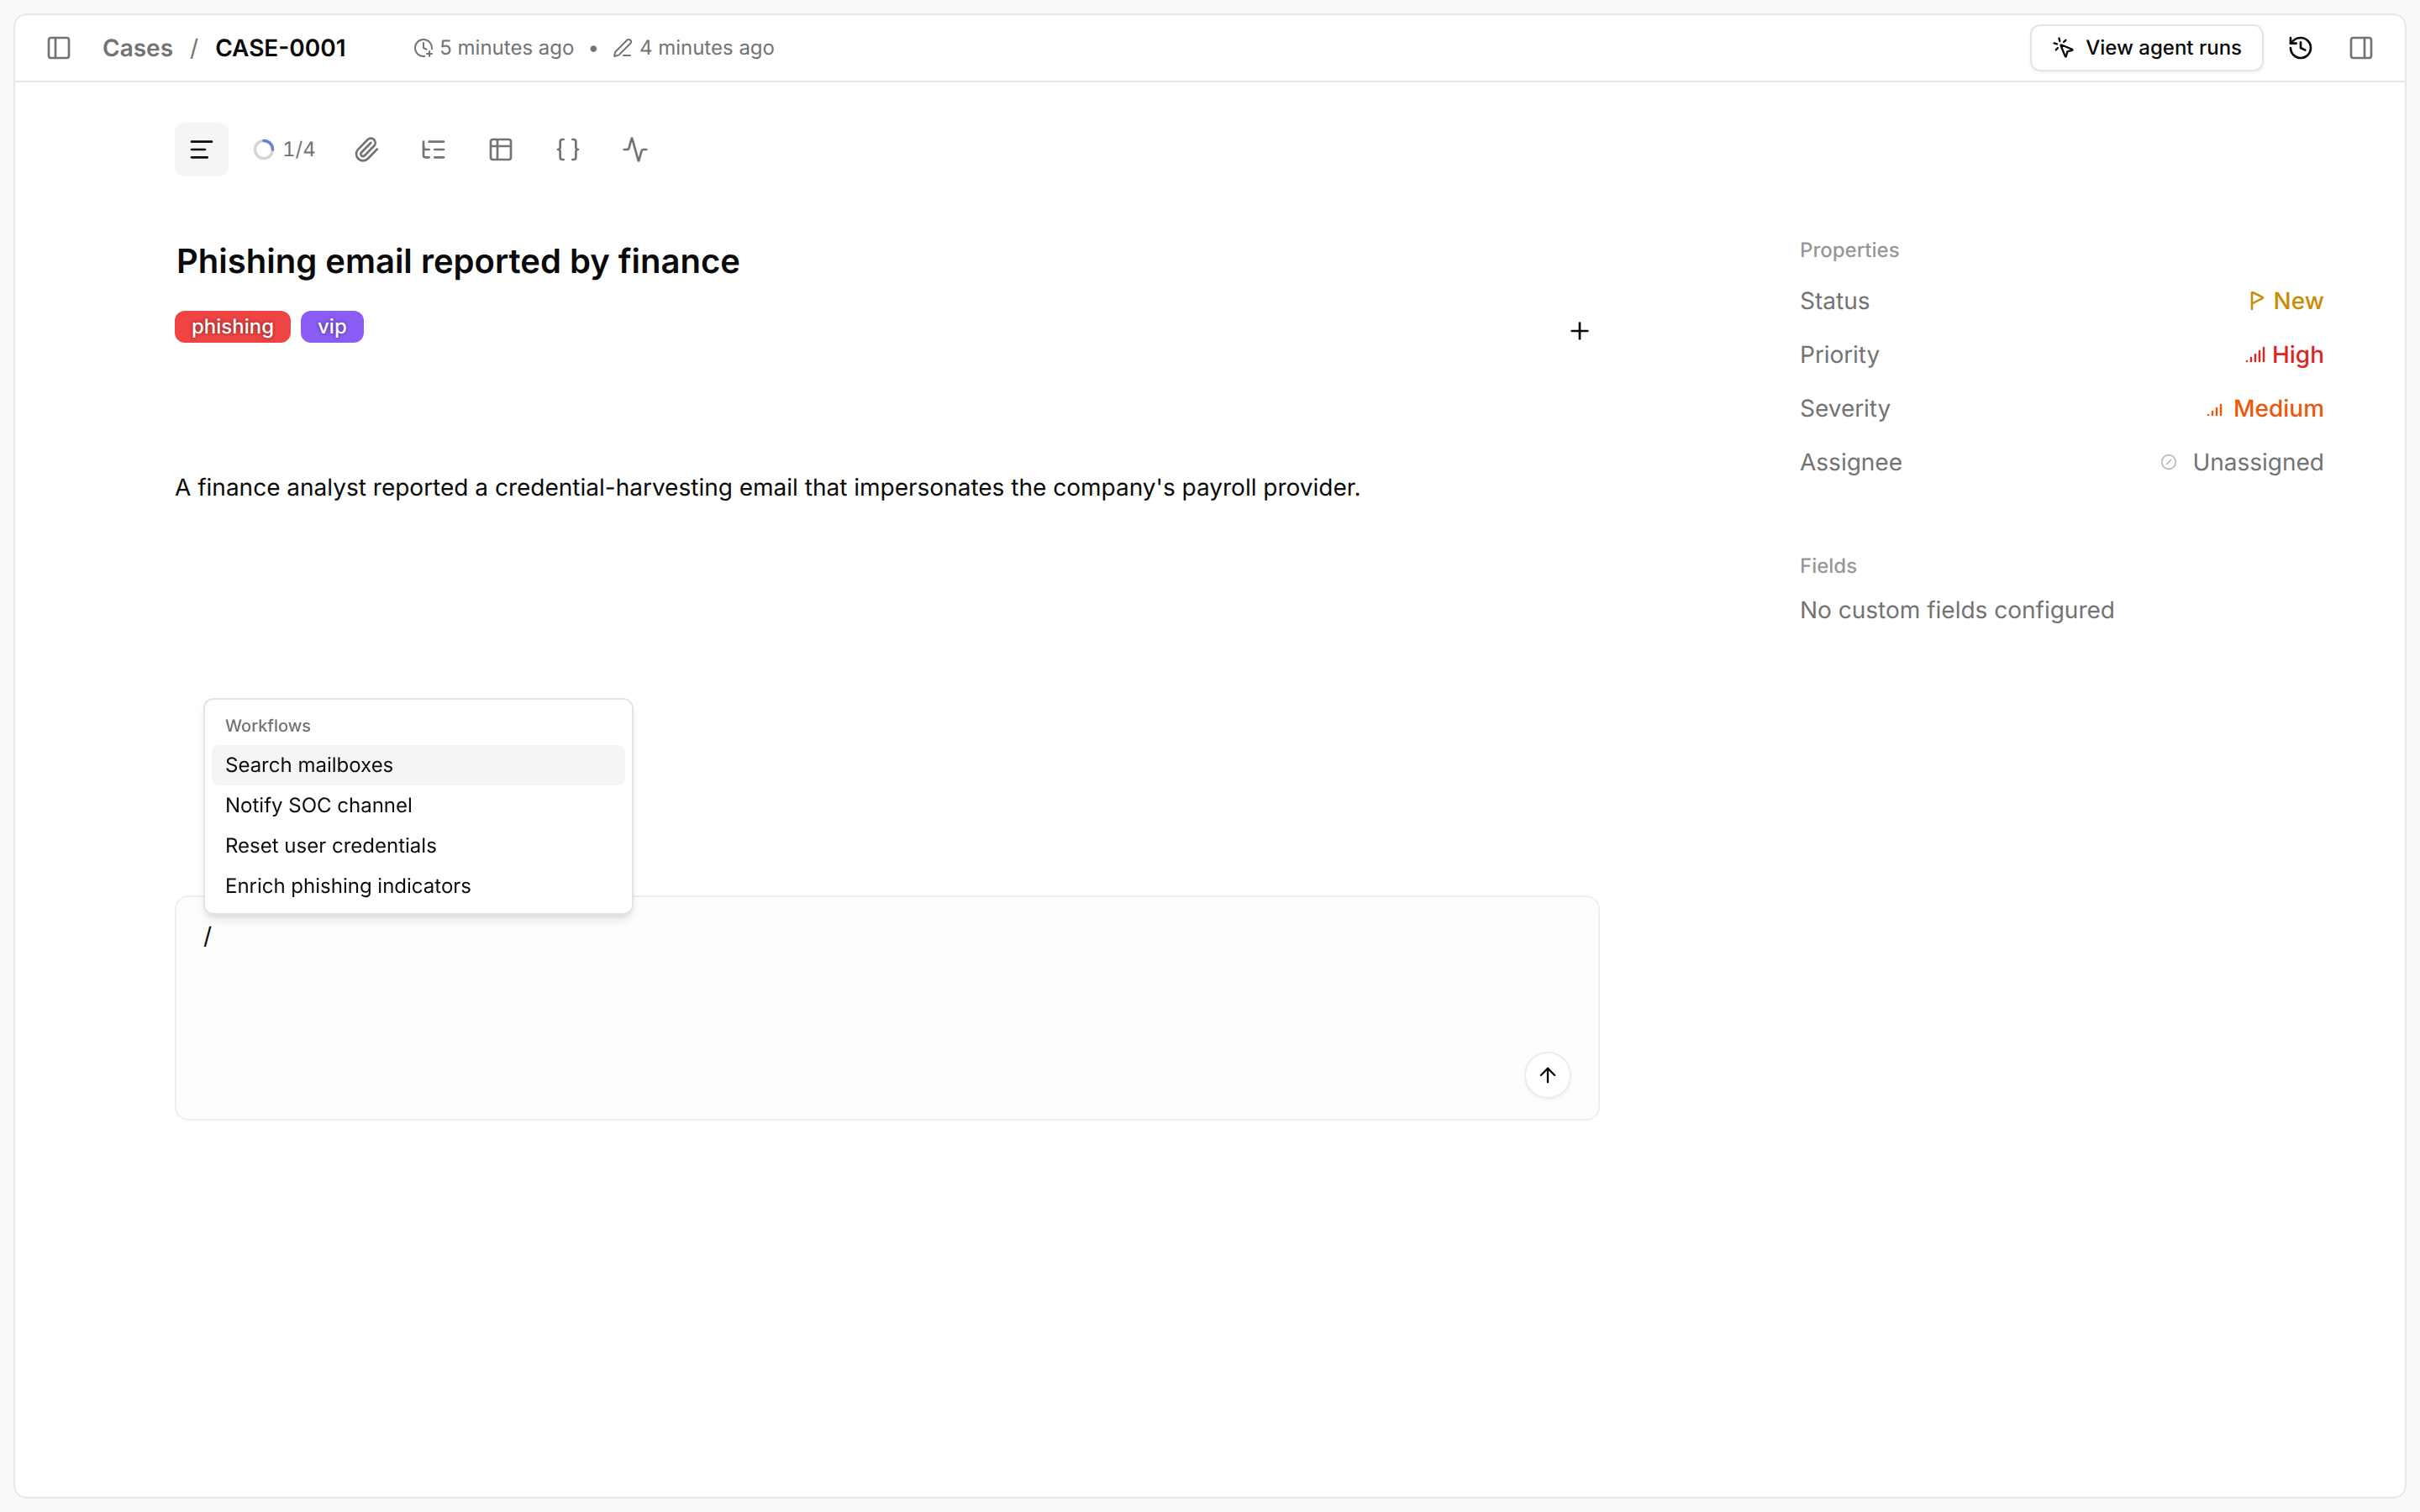
Task: Click the red phishing tag
Action: click(232, 327)
